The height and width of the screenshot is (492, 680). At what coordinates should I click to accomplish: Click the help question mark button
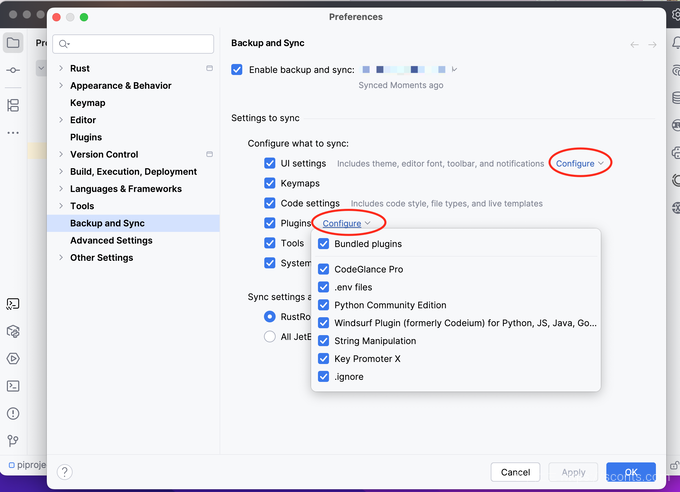(65, 472)
